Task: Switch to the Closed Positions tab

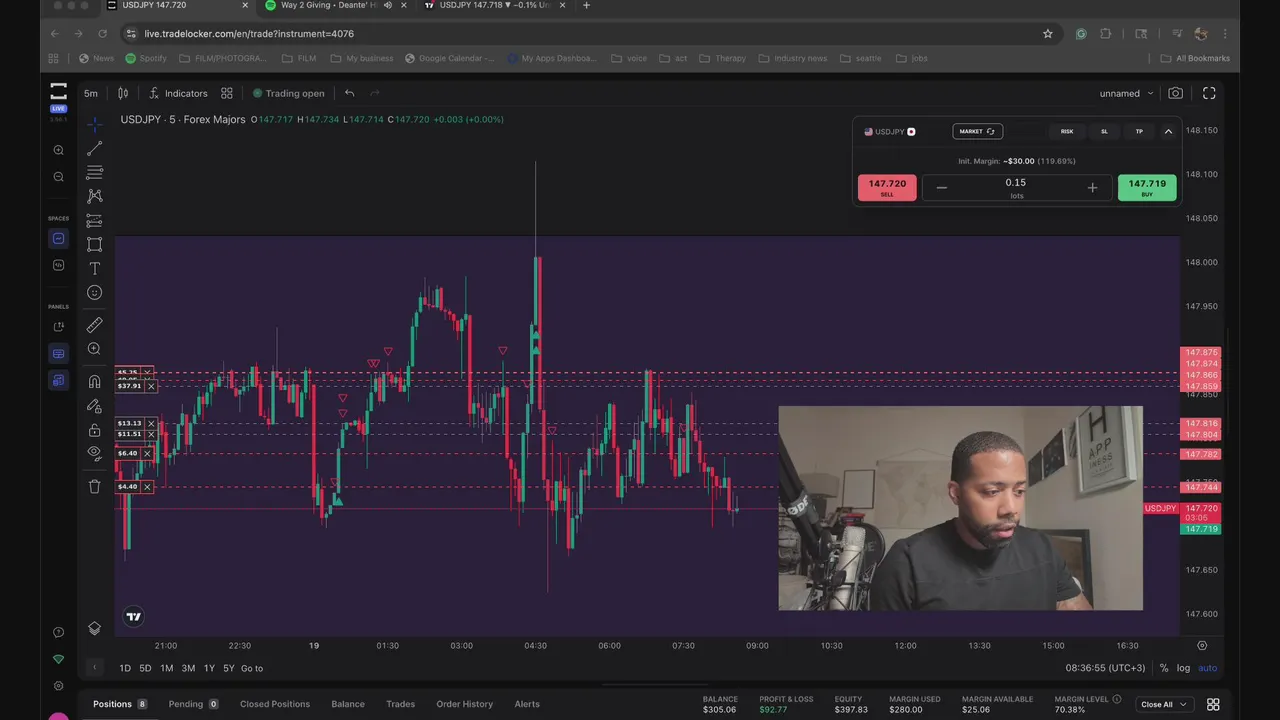Action: tap(275, 704)
